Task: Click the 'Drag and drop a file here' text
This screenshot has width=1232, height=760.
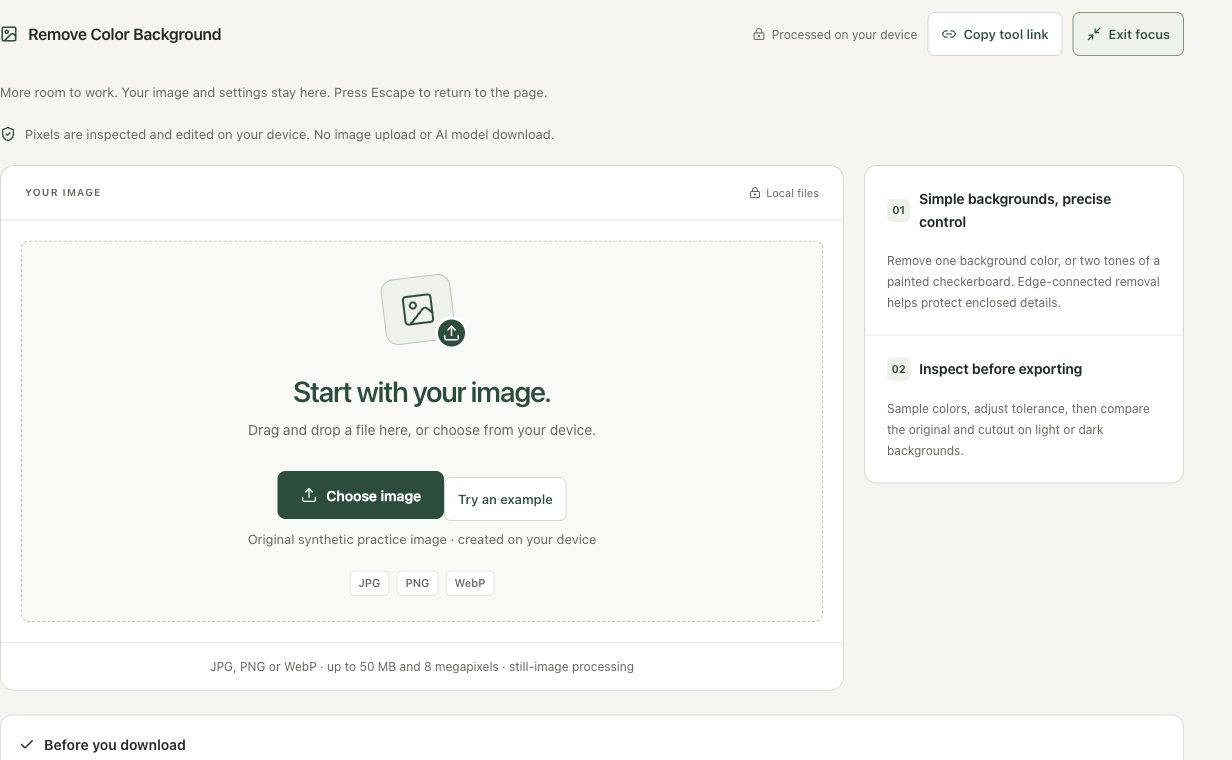Action: click(422, 430)
